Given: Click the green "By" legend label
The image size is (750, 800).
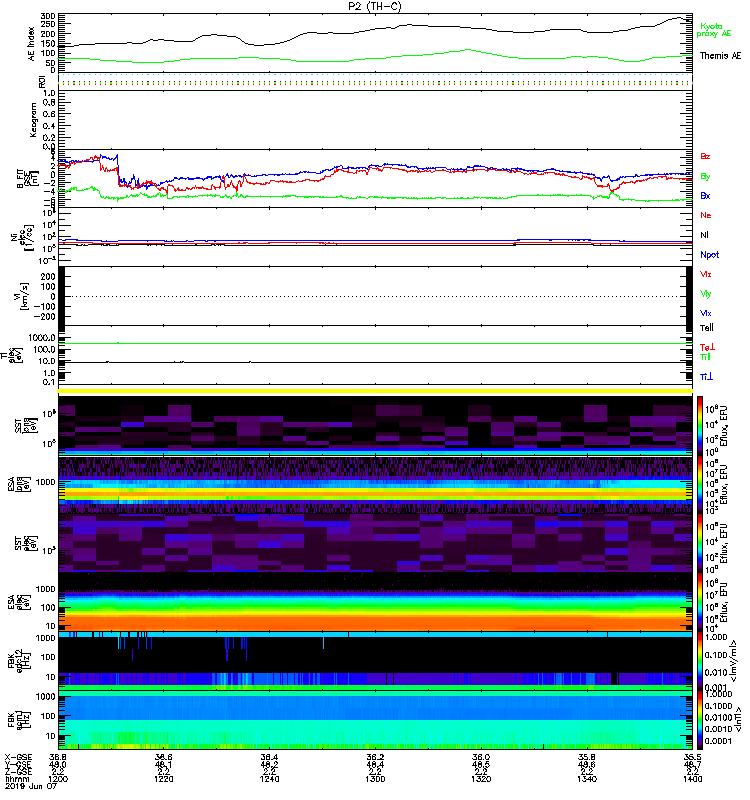Looking at the screenshot, I should point(705,177).
